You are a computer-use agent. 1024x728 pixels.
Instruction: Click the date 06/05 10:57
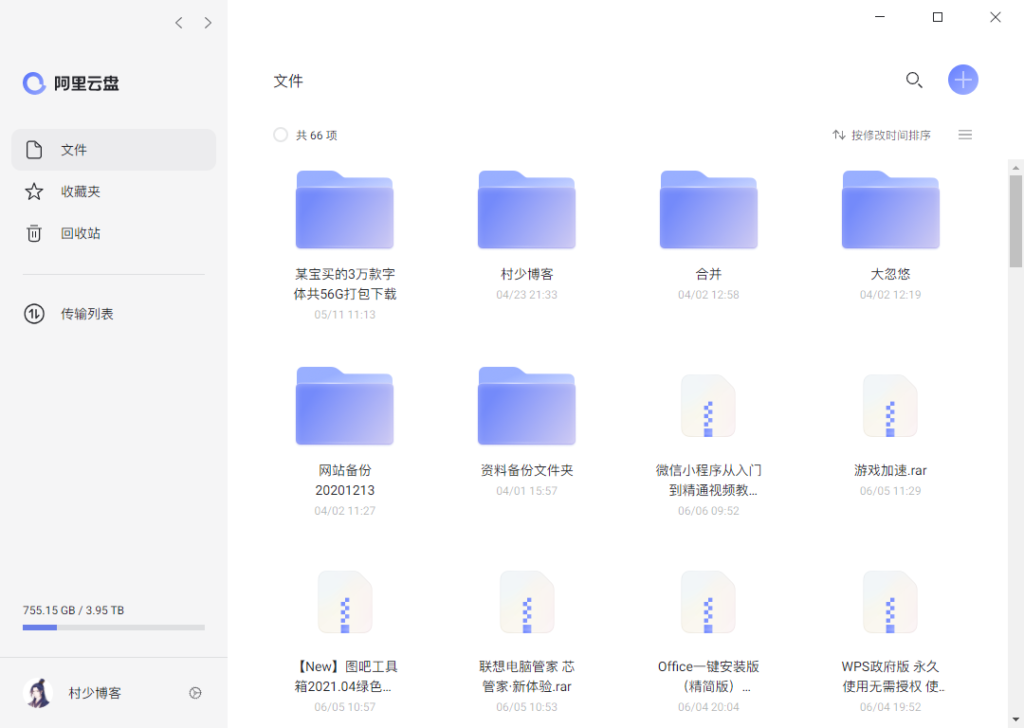(345, 707)
